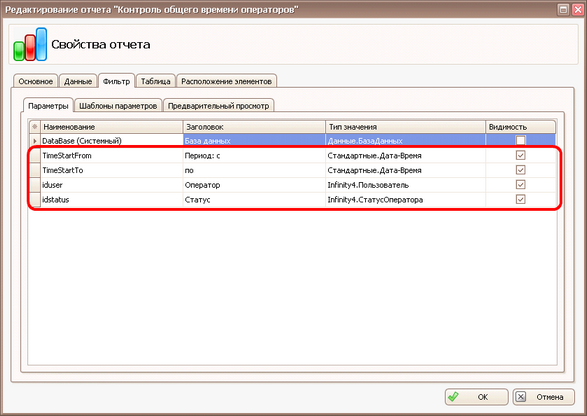Click the База данных header cell
This screenshot has height=416, width=587.
click(x=254, y=141)
